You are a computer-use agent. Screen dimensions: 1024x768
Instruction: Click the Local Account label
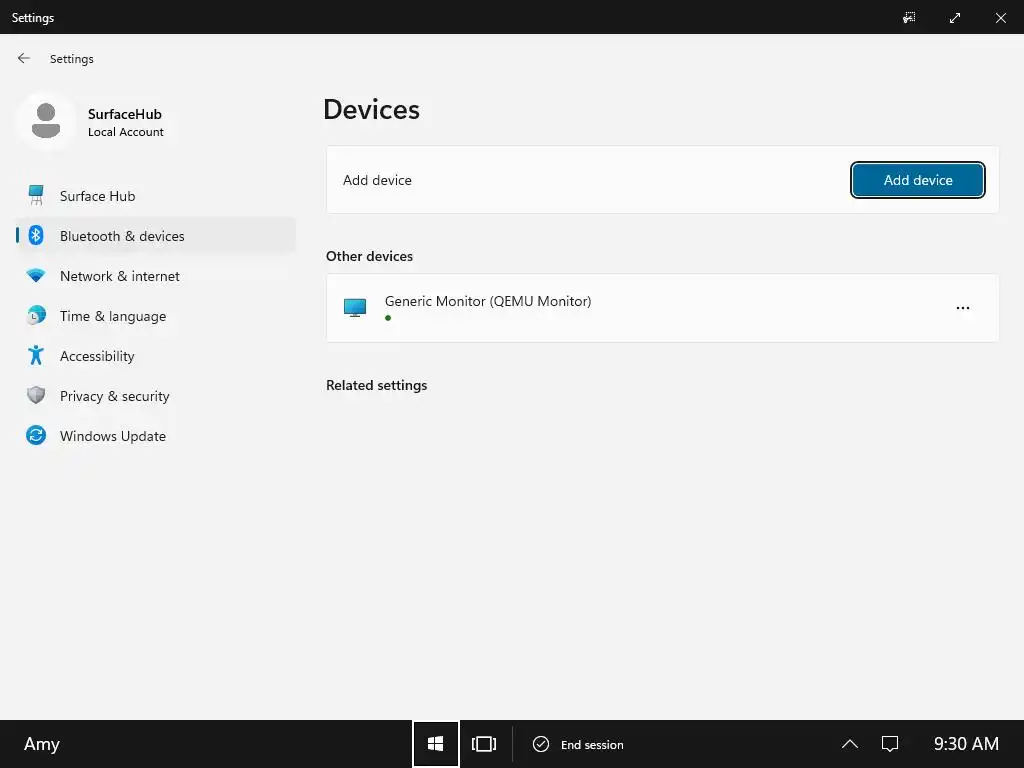click(x=126, y=132)
